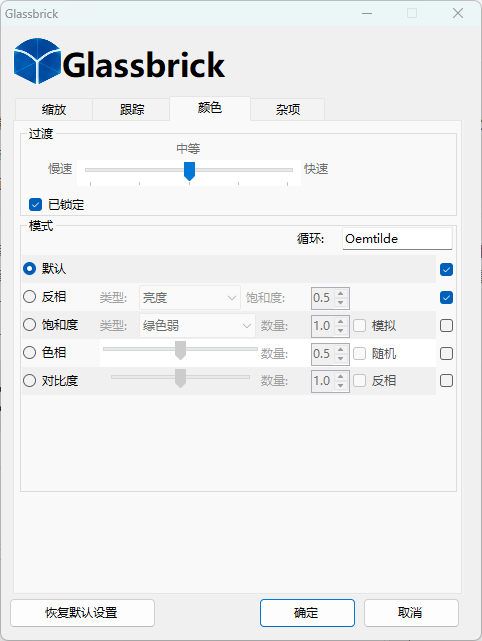Click the 对比度 slider thumb

point(180,378)
